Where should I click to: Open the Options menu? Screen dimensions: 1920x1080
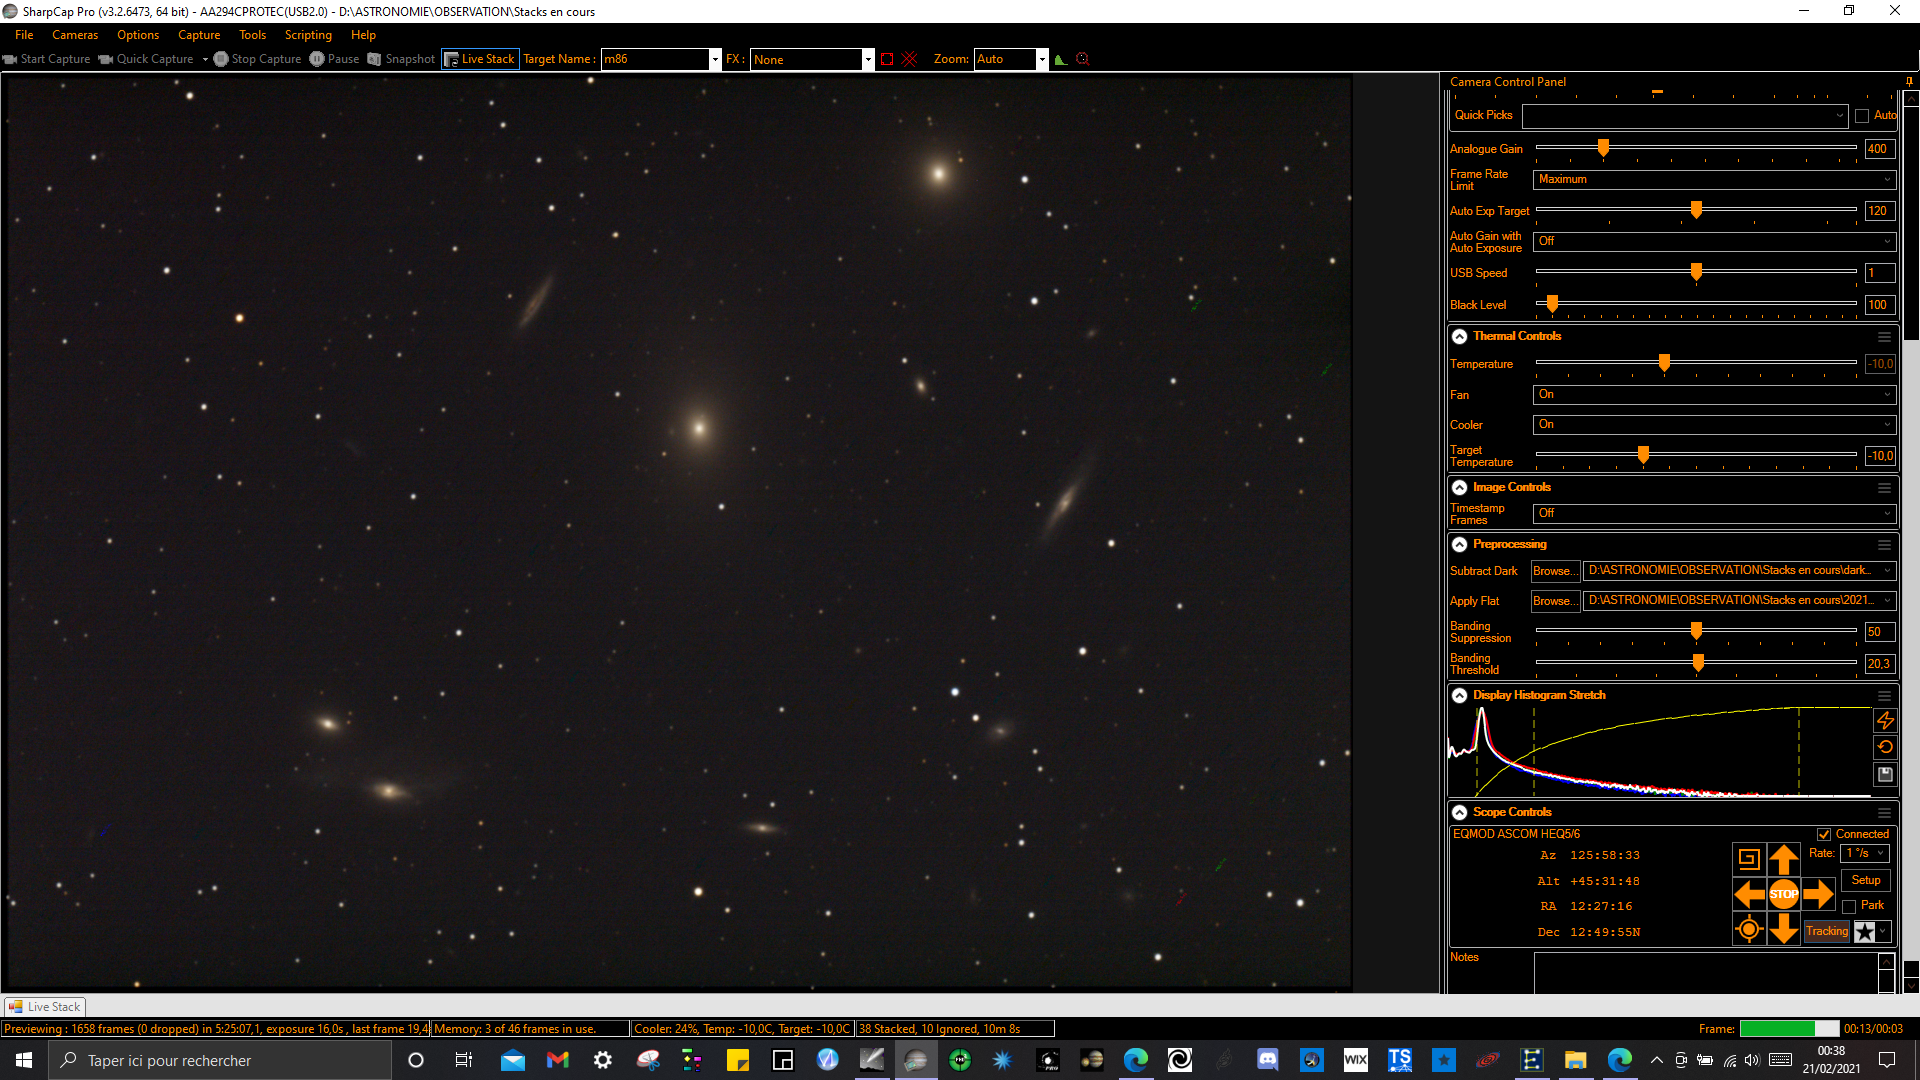pos(138,35)
